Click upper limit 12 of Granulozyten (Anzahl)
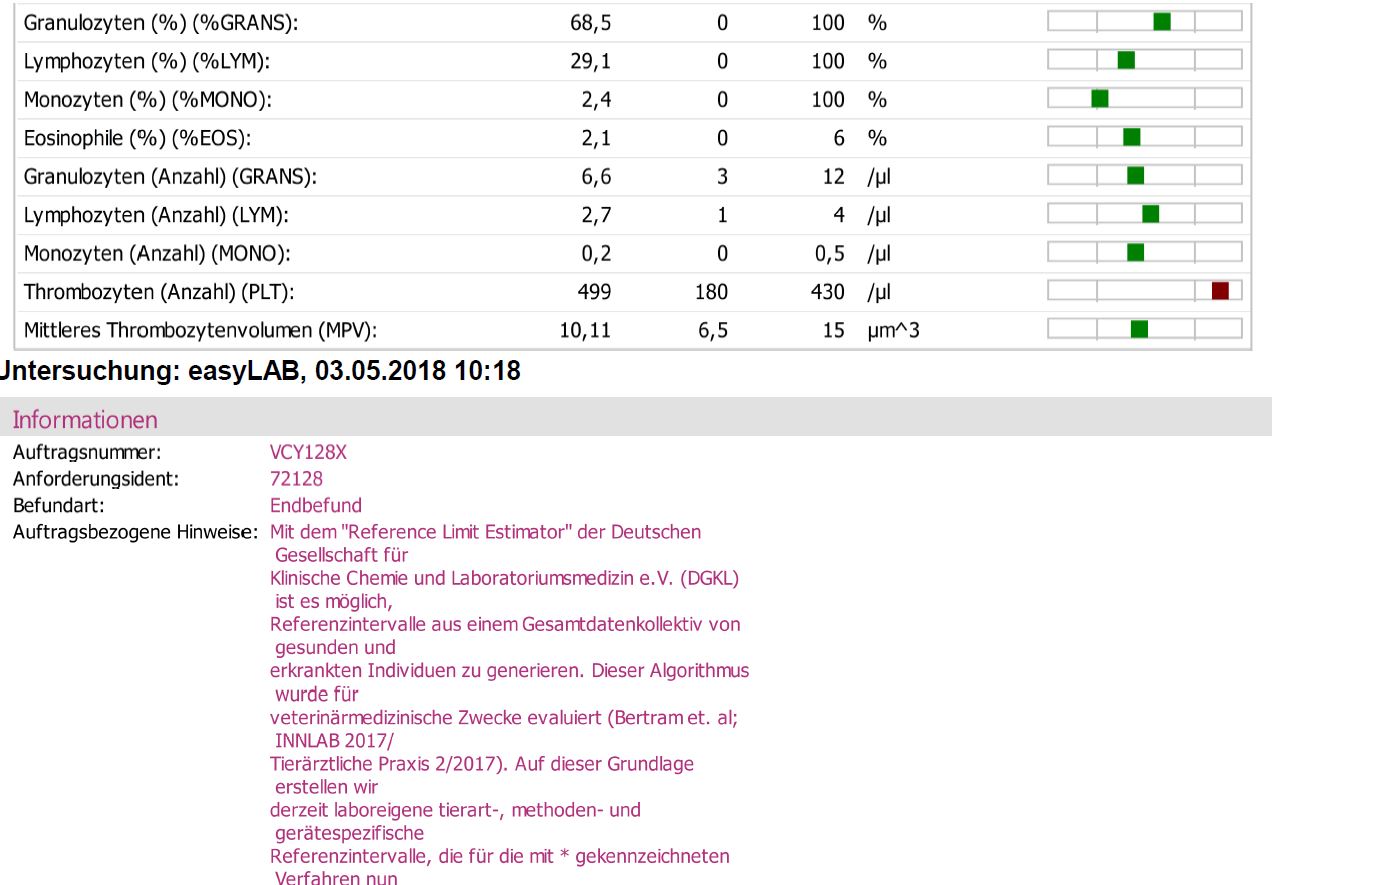Viewport: 1392px width, 885px height. (834, 177)
